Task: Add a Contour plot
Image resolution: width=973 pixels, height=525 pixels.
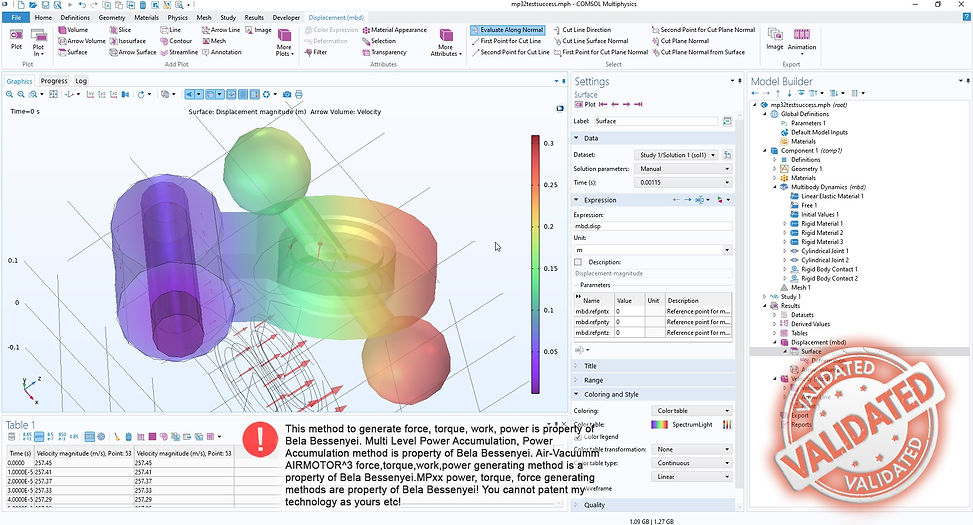Action: point(176,41)
